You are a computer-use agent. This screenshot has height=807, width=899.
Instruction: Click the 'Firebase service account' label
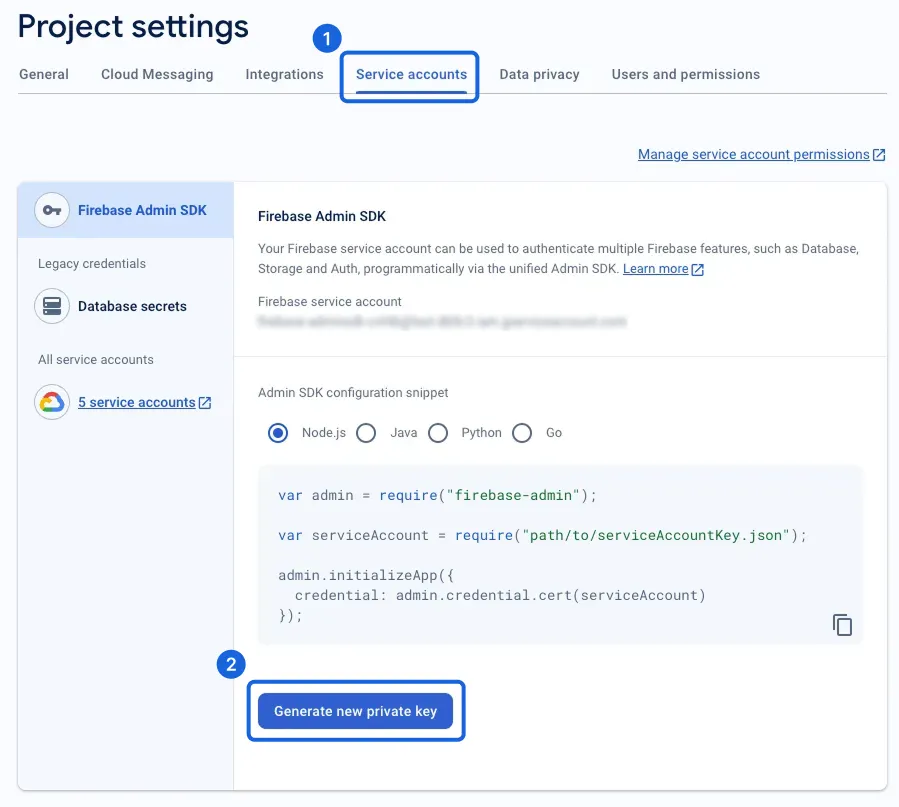[x=330, y=301]
